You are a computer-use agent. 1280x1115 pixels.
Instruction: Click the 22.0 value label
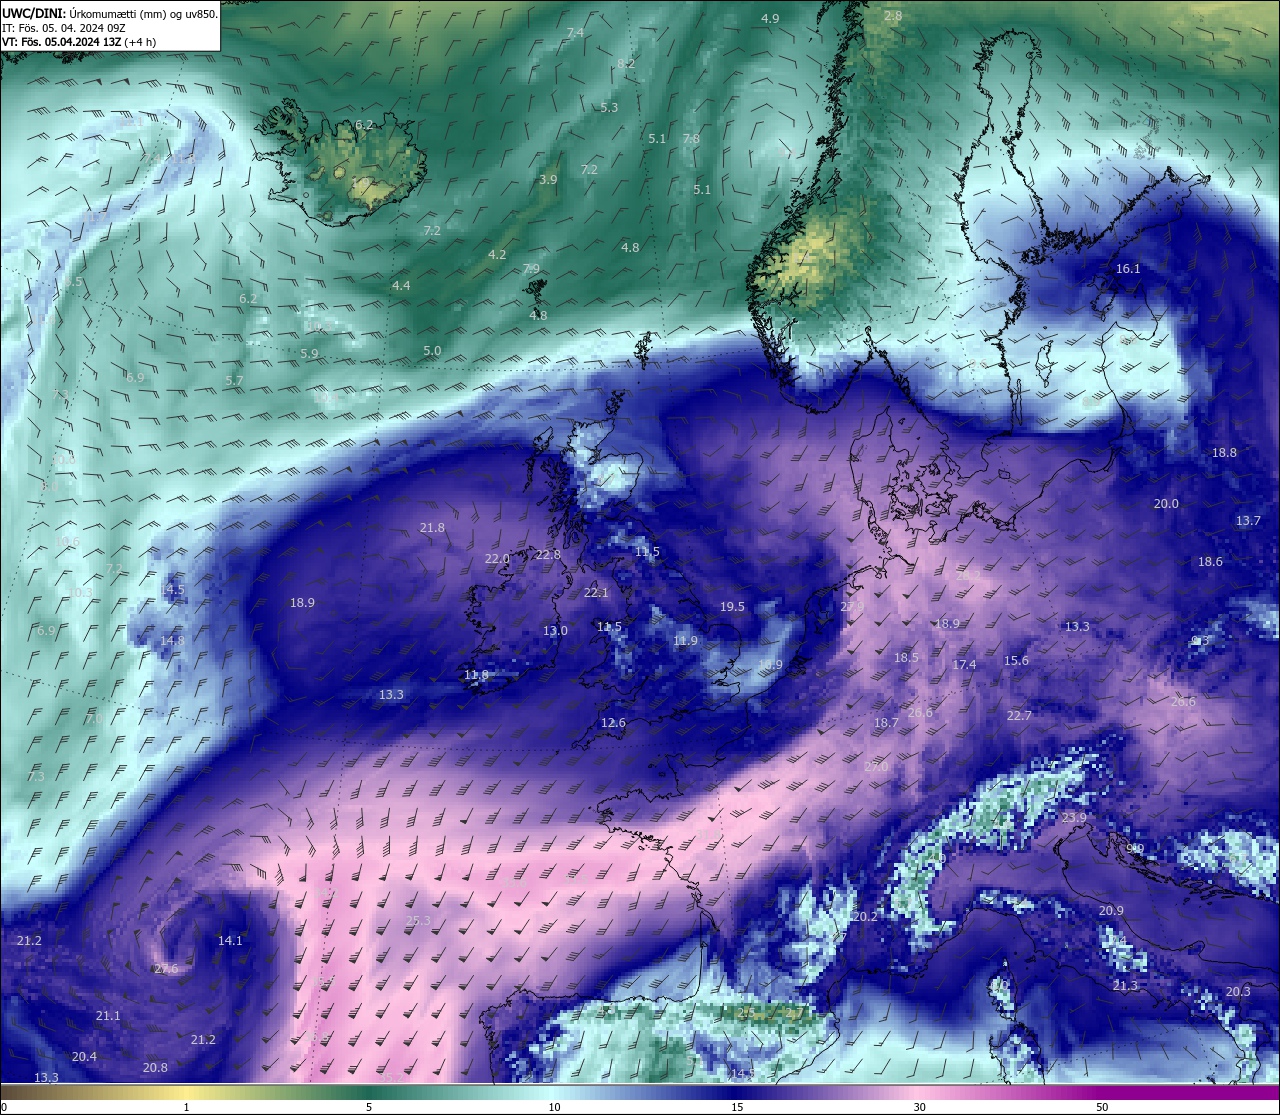pyautogui.click(x=497, y=559)
